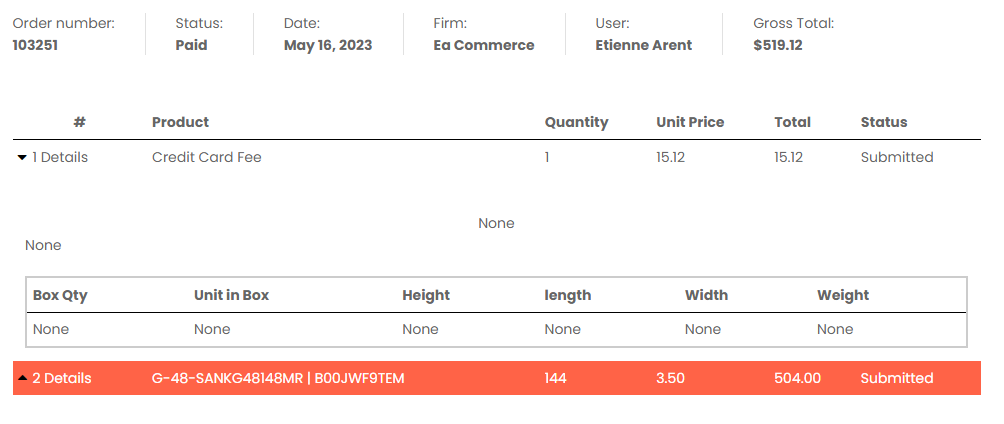Click the '2 Details' label

61,379
